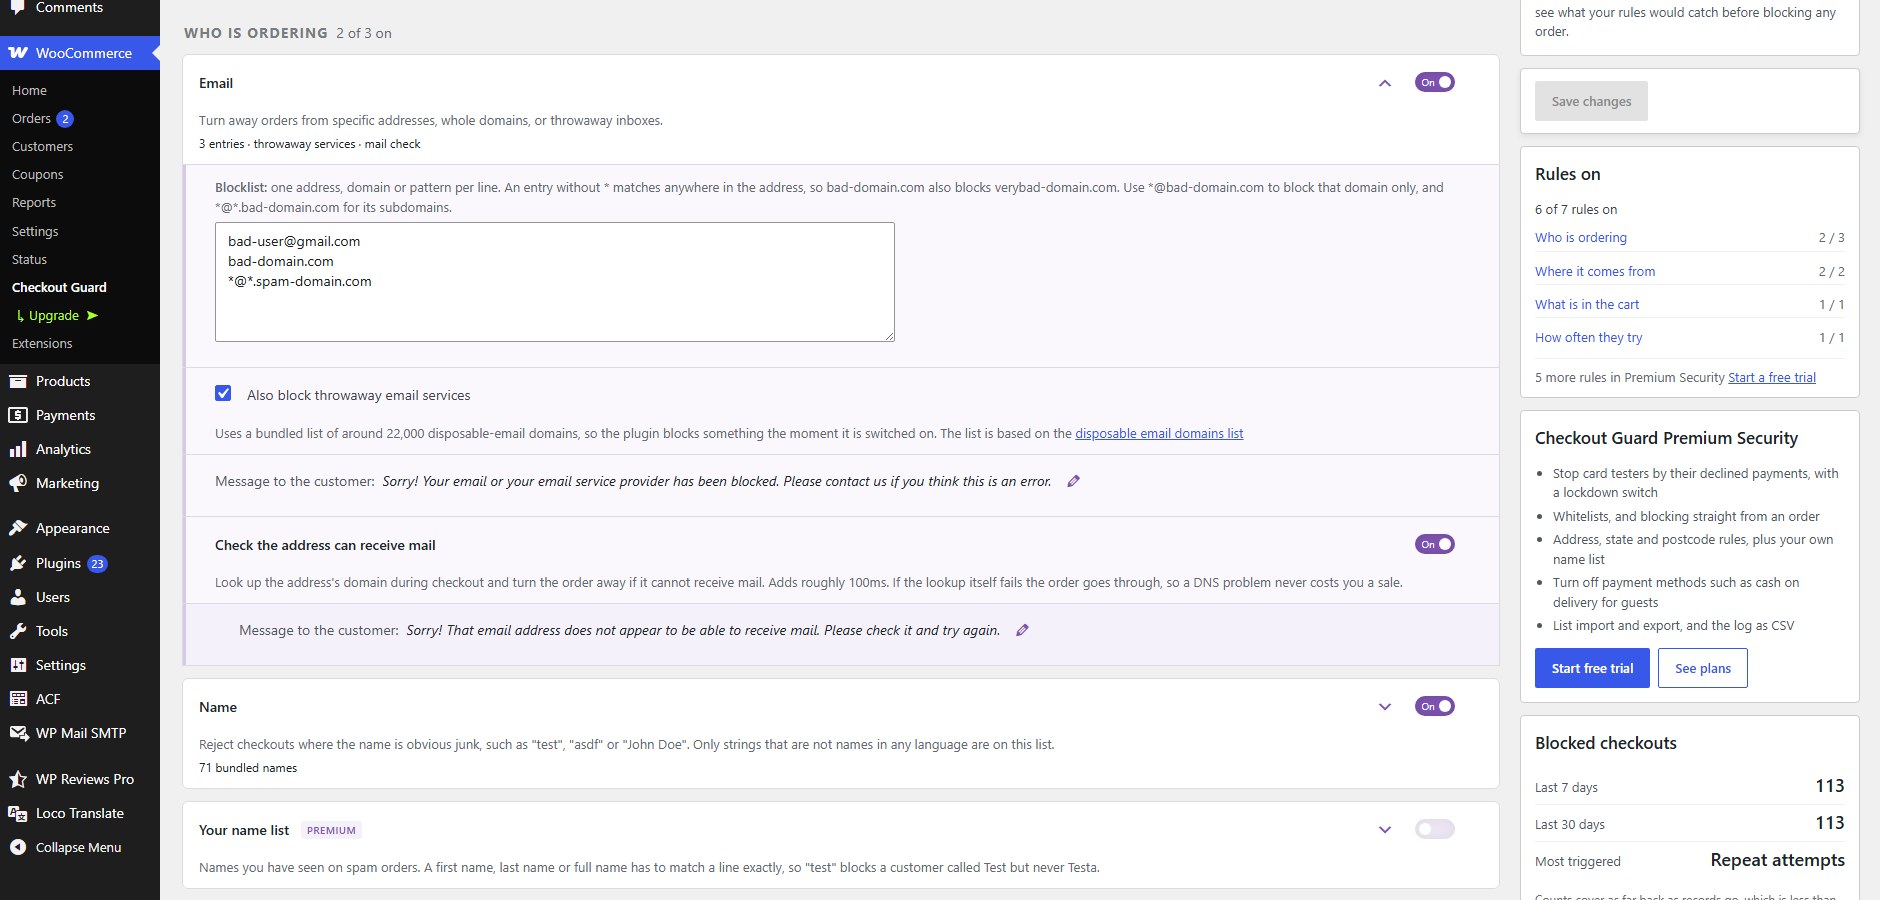This screenshot has height=900, width=1880.
Task: Toggle the Your name list premium switch
Action: [1435, 829]
